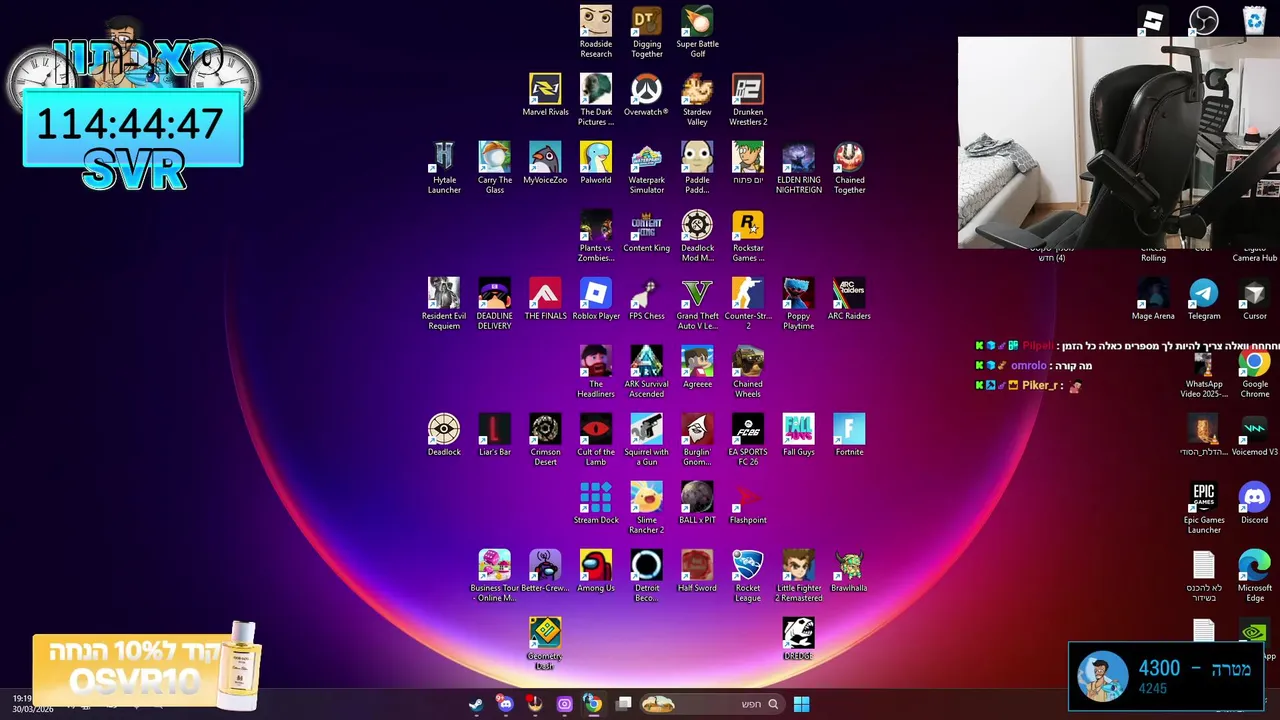Open the Mage Arena shortcut
This screenshot has height=720, width=1280.
click(x=1153, y=293)
